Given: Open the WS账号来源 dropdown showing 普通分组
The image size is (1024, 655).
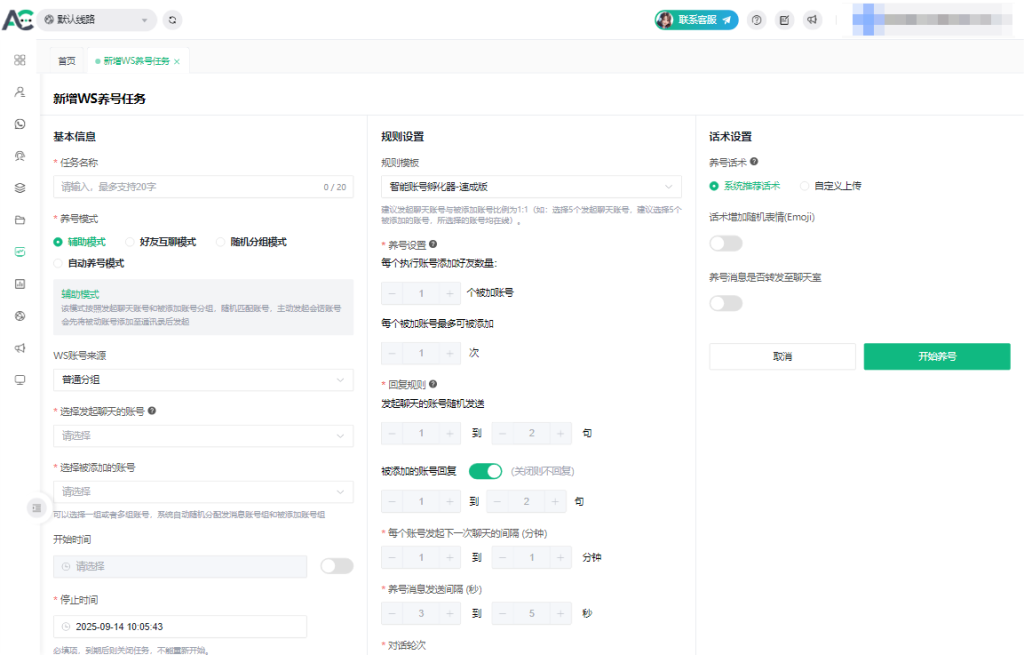Looking at the screenshot, I should point(203,380).
